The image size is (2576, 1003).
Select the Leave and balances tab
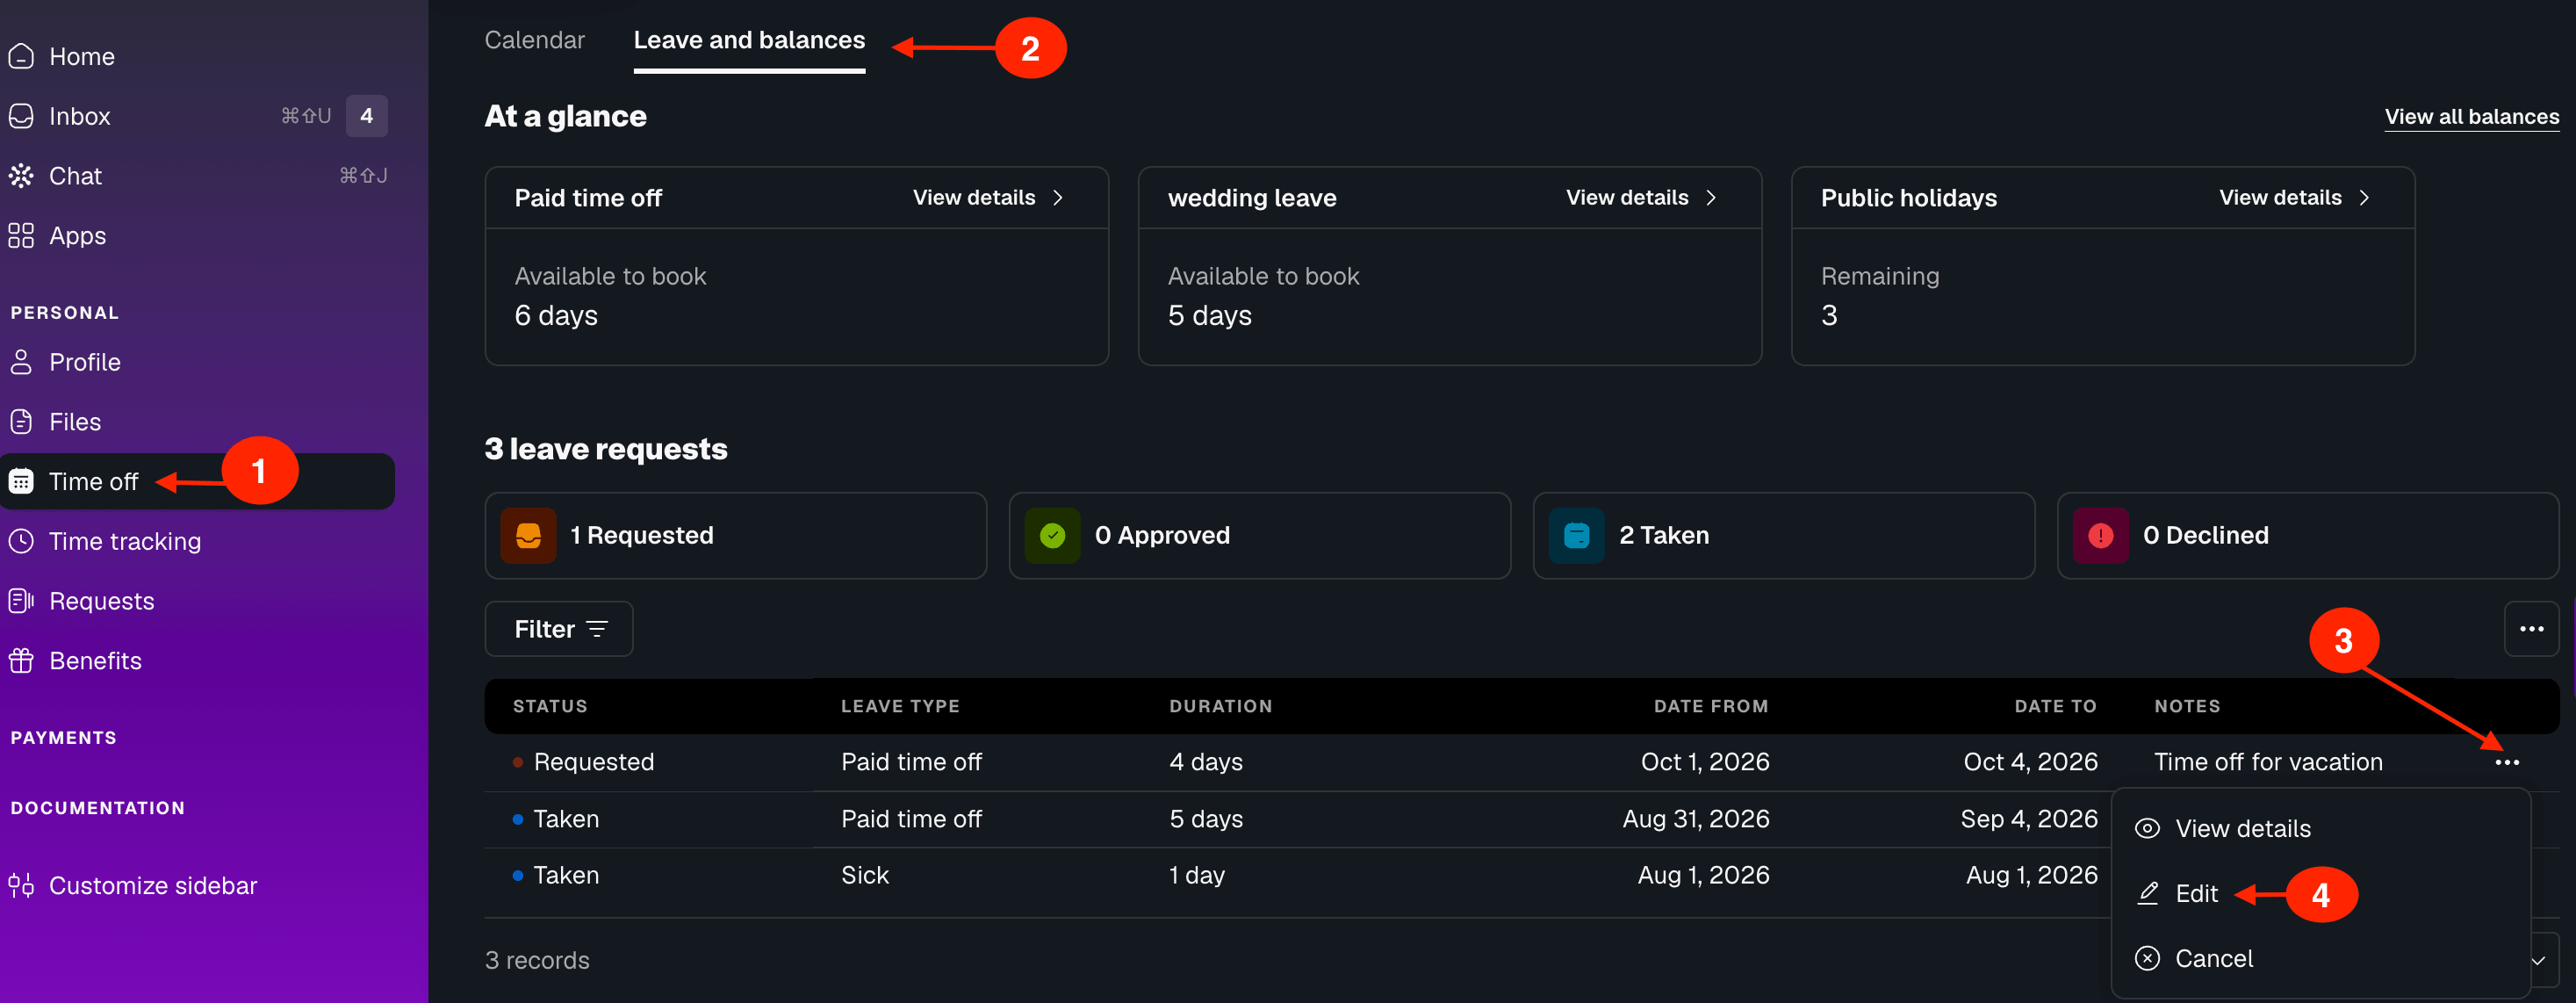coord(749,40)
